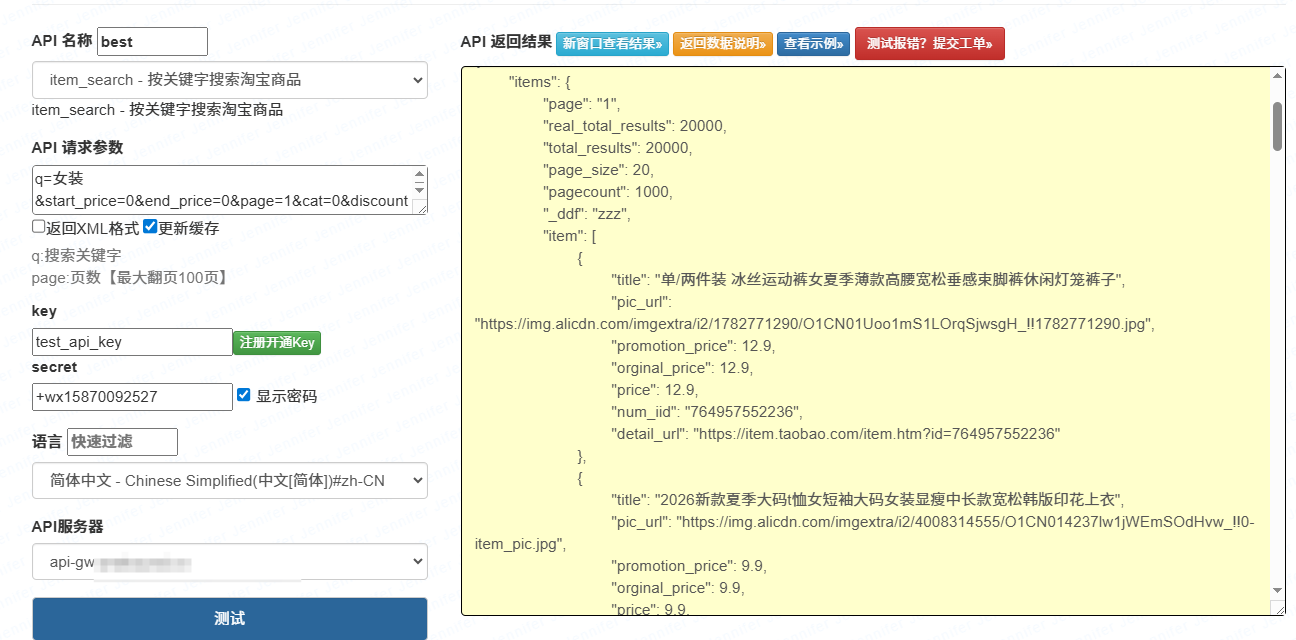This screenshot has width=1296, height=640.
Task: Click the "total_results": 20000 line
Action: (x=617, y=148)
